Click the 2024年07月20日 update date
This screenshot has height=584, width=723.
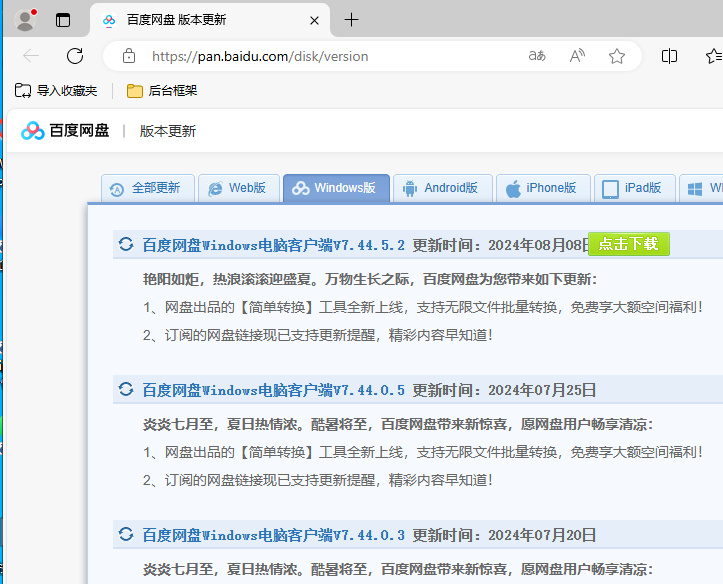542,535
